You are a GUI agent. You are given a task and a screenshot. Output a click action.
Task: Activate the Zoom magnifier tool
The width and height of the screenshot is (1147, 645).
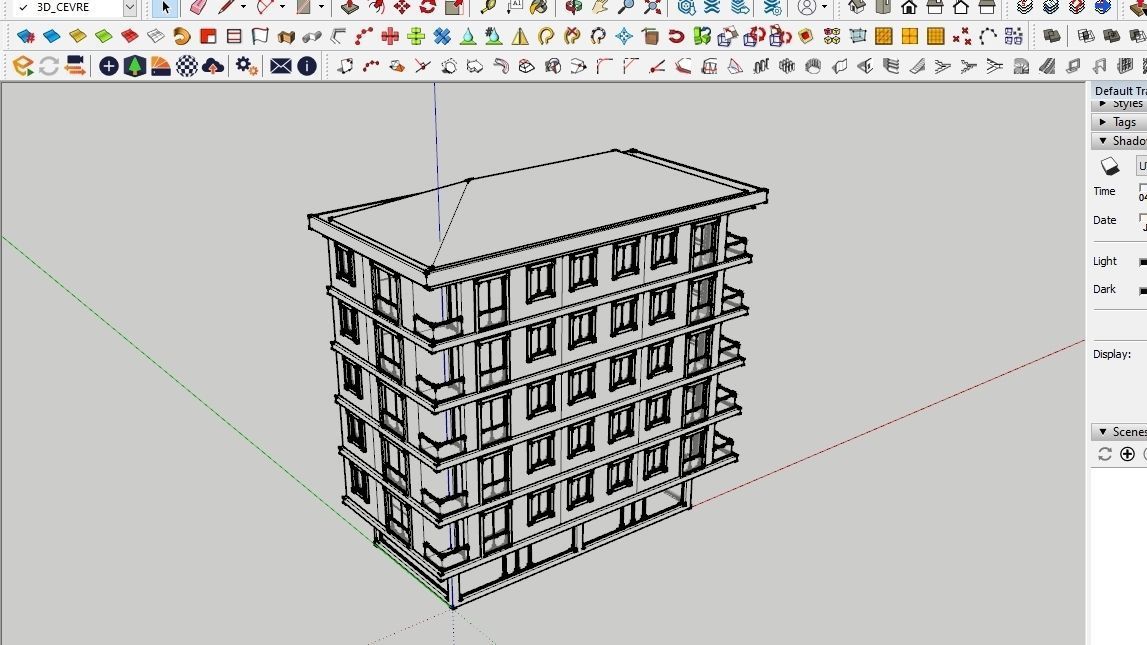coord(626,8)
